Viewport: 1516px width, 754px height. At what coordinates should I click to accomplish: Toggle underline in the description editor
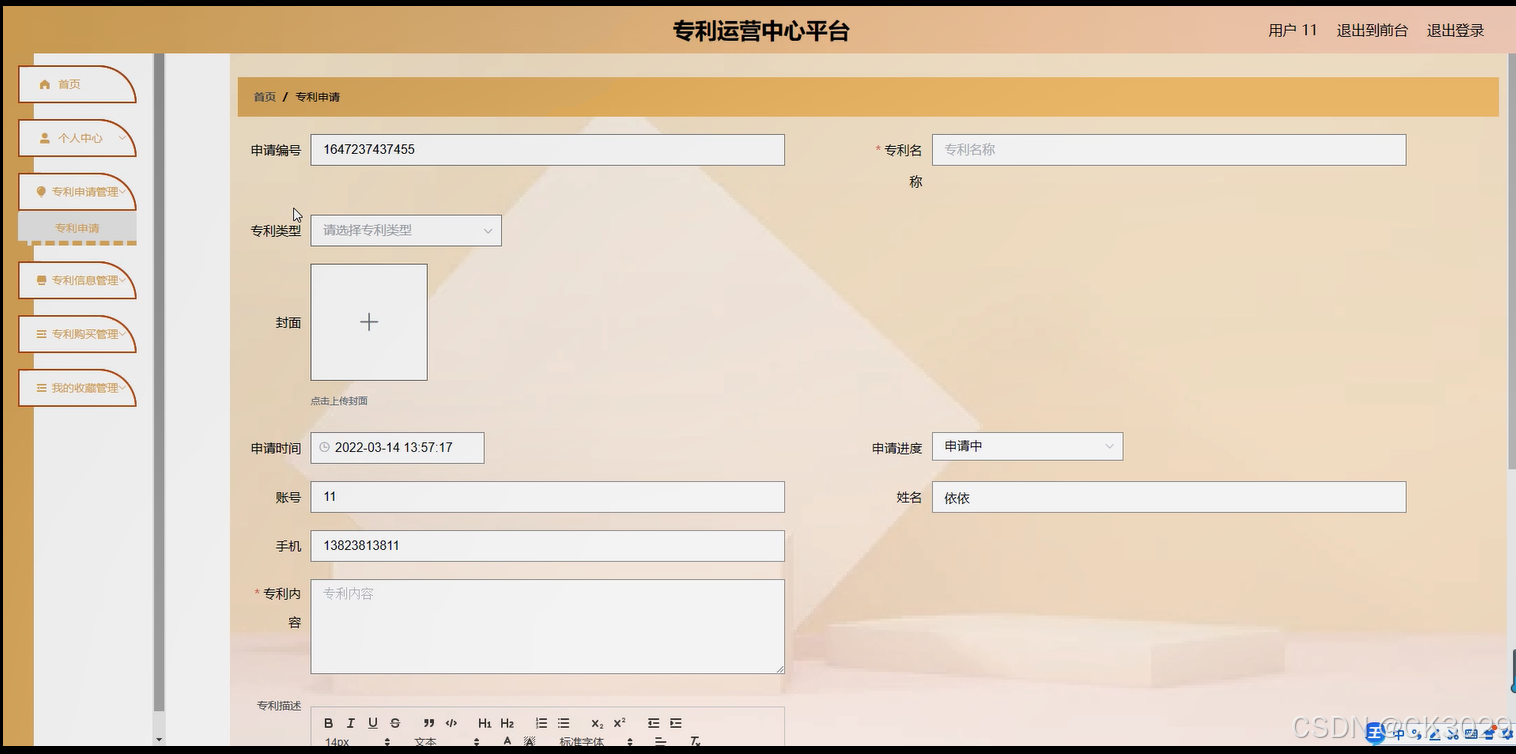coord(373,723)
